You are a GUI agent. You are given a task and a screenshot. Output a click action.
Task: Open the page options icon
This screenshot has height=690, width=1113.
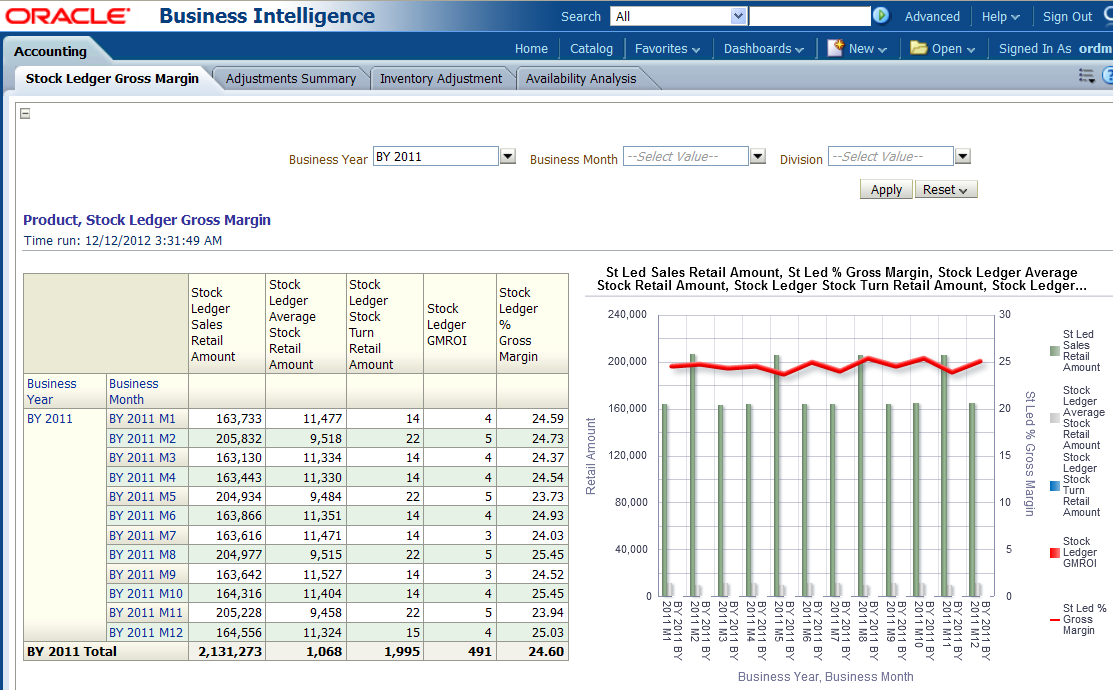tap(1087, 76)
